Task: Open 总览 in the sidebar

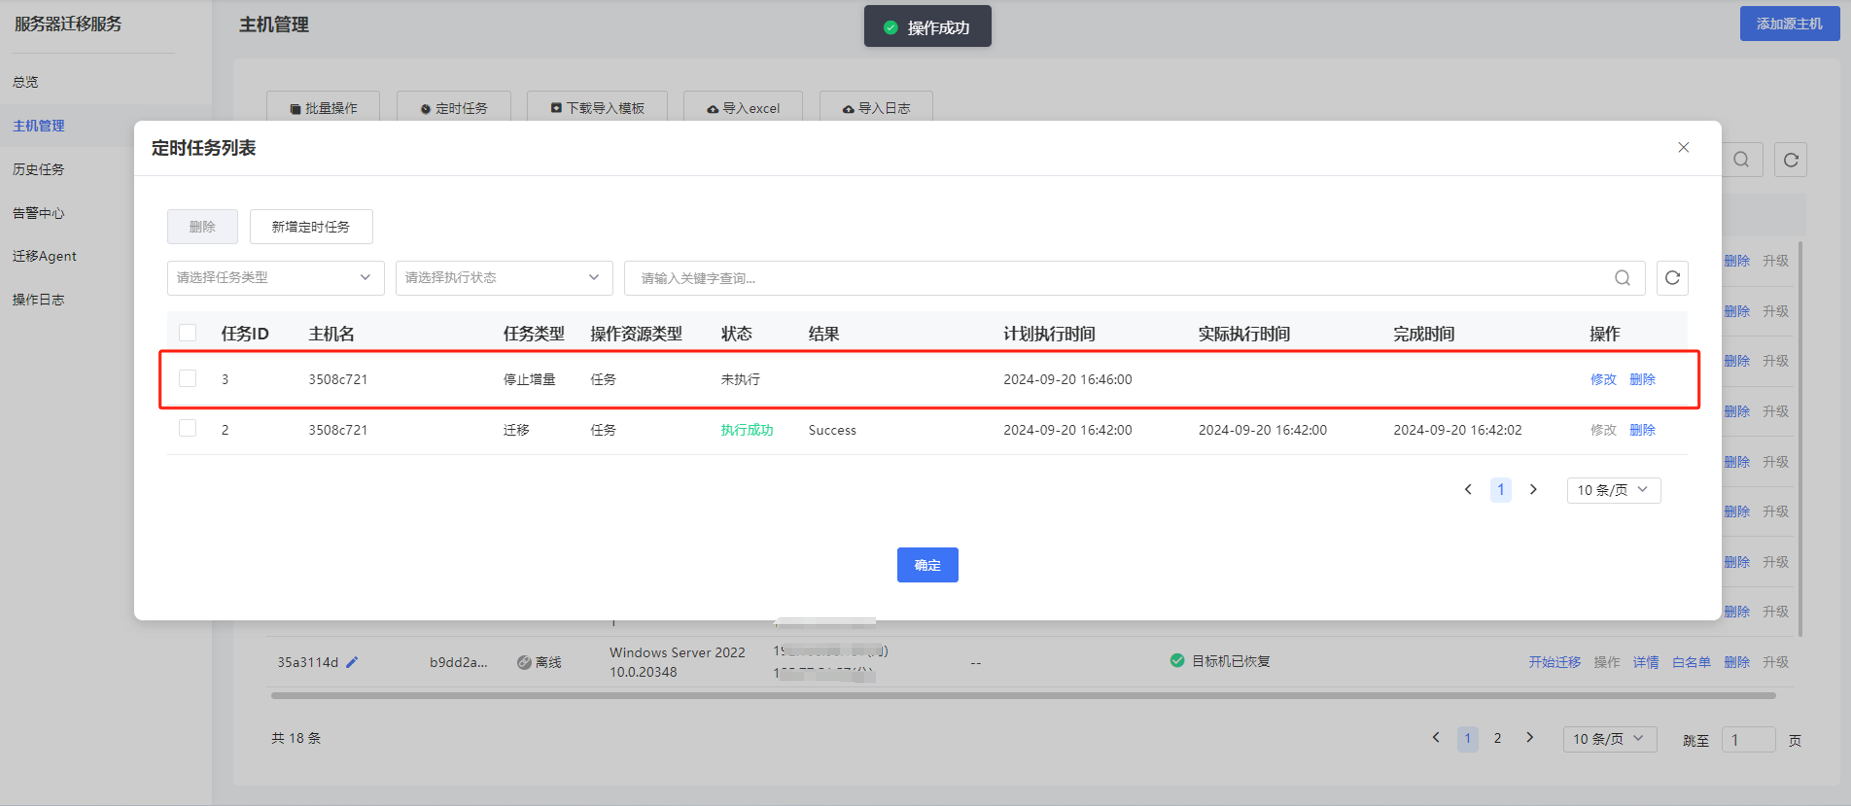Action: pyautogui.click(x=26, y=82)
